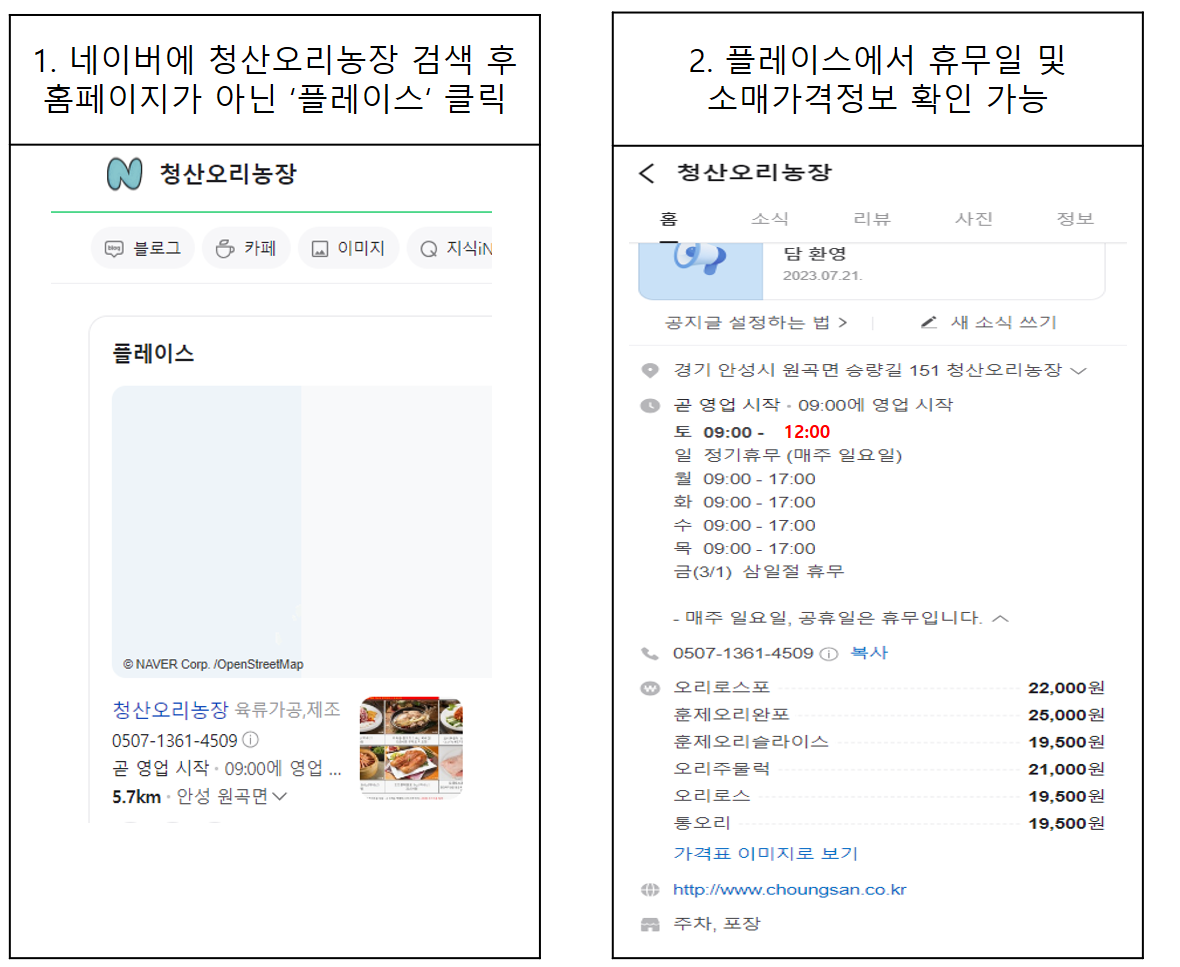This screenshot has height=967, width=1180.
Task: Expand the 안성 원곡면 location details
Action: coord(279,797)
